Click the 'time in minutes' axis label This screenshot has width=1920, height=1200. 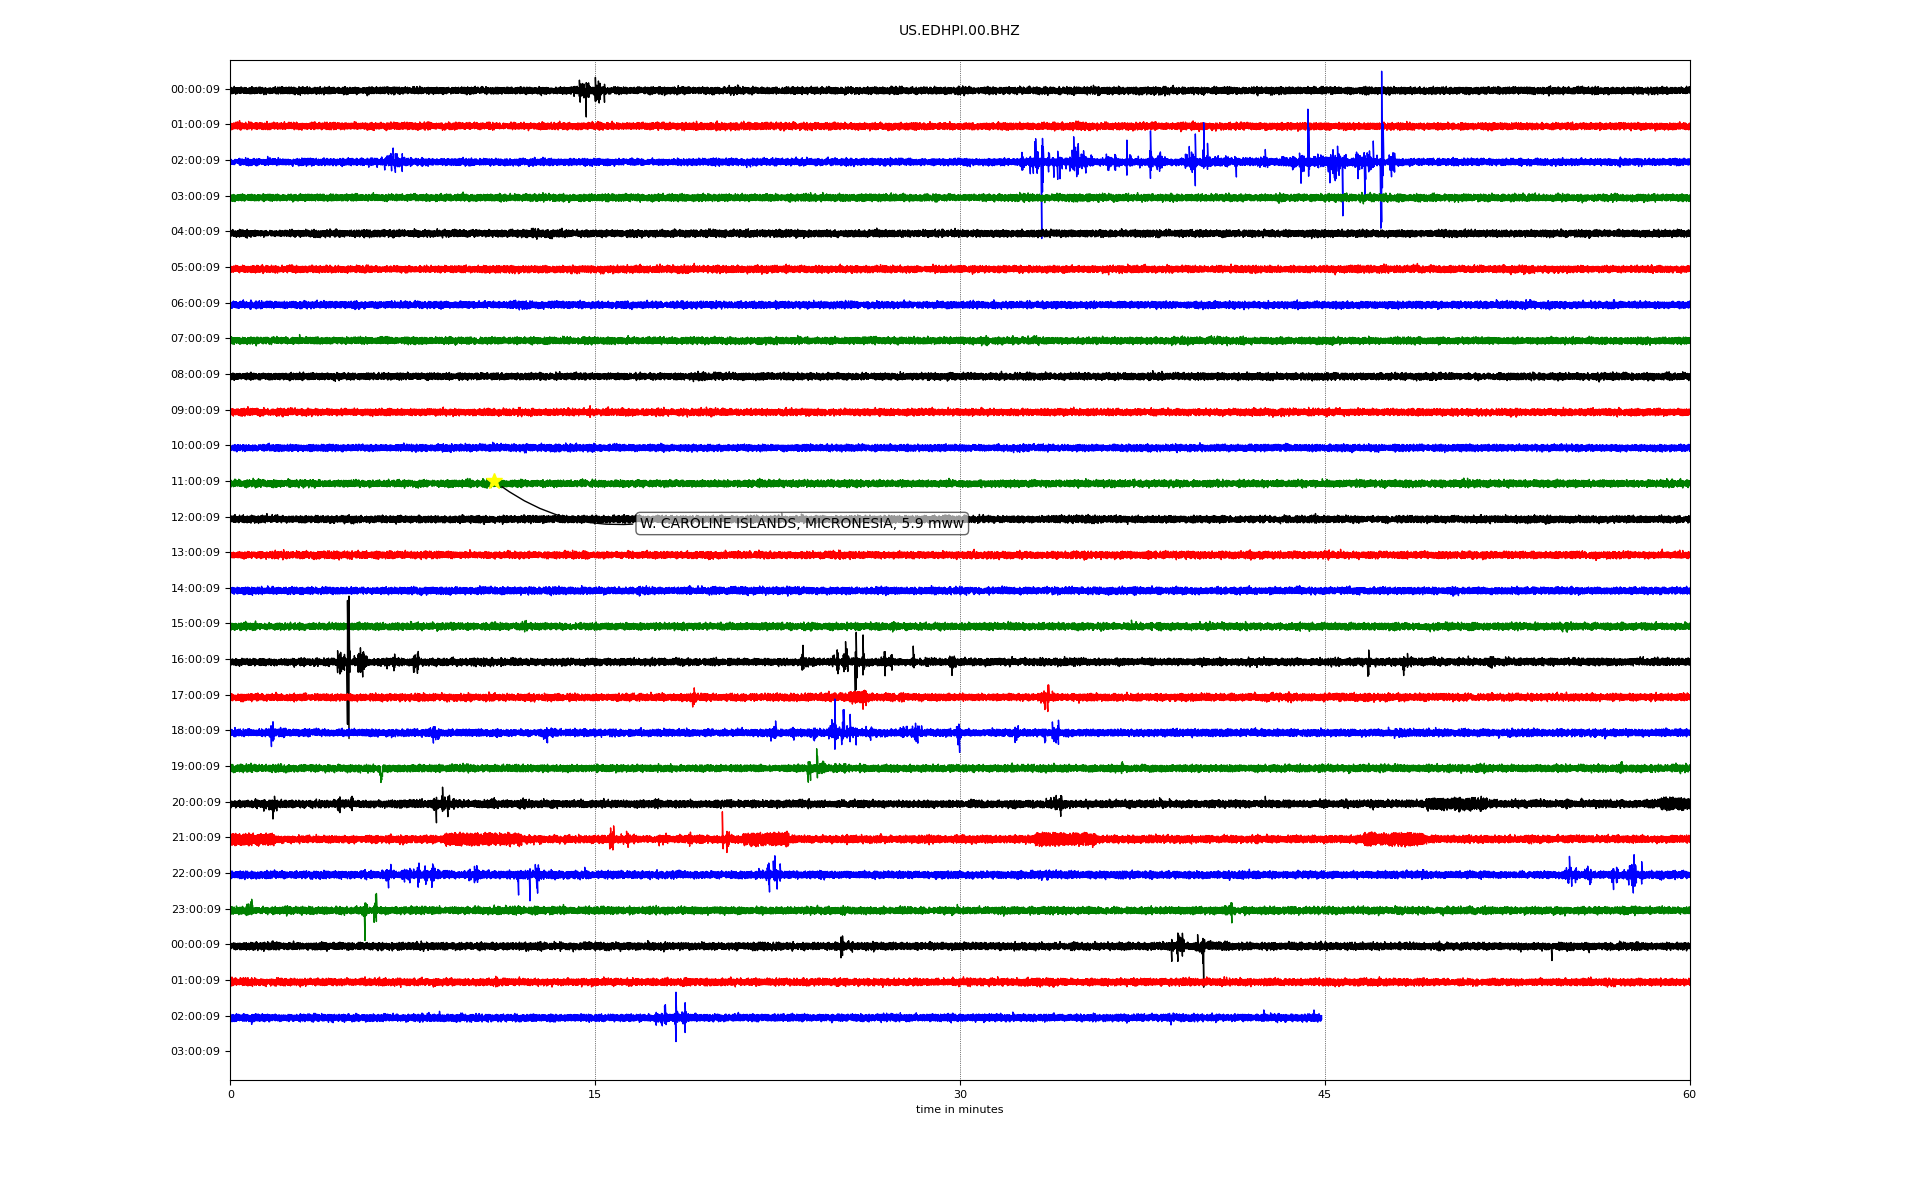(x=959, y=1110)
